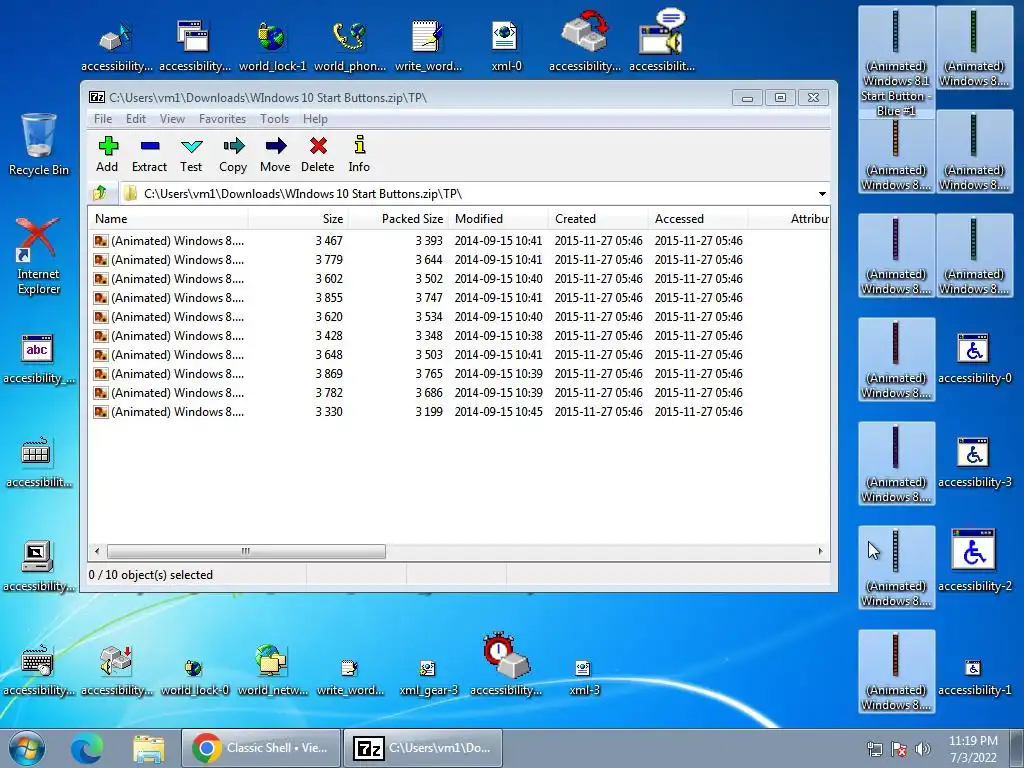This screenshot has height=768, width=1024.
Task: Select the world_lock-0 desktop icon
Action: (195, 677)
